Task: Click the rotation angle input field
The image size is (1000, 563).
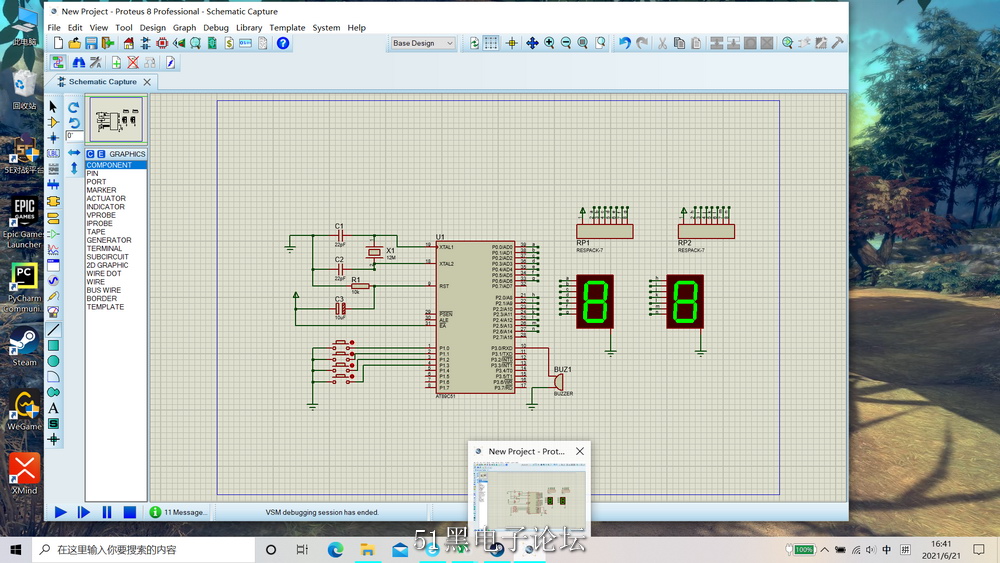Action: pyautogui.click(x=73, y=136)
